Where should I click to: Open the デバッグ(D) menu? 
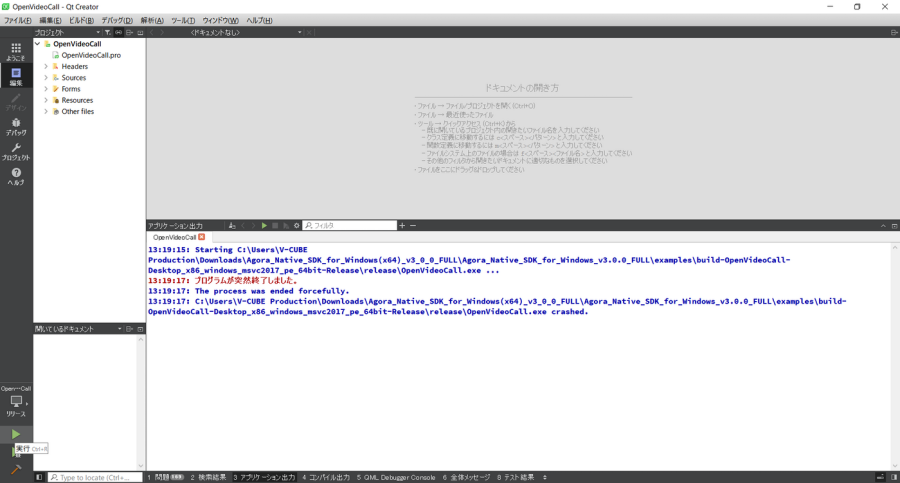pyautogui.click(x=117, y=20)
